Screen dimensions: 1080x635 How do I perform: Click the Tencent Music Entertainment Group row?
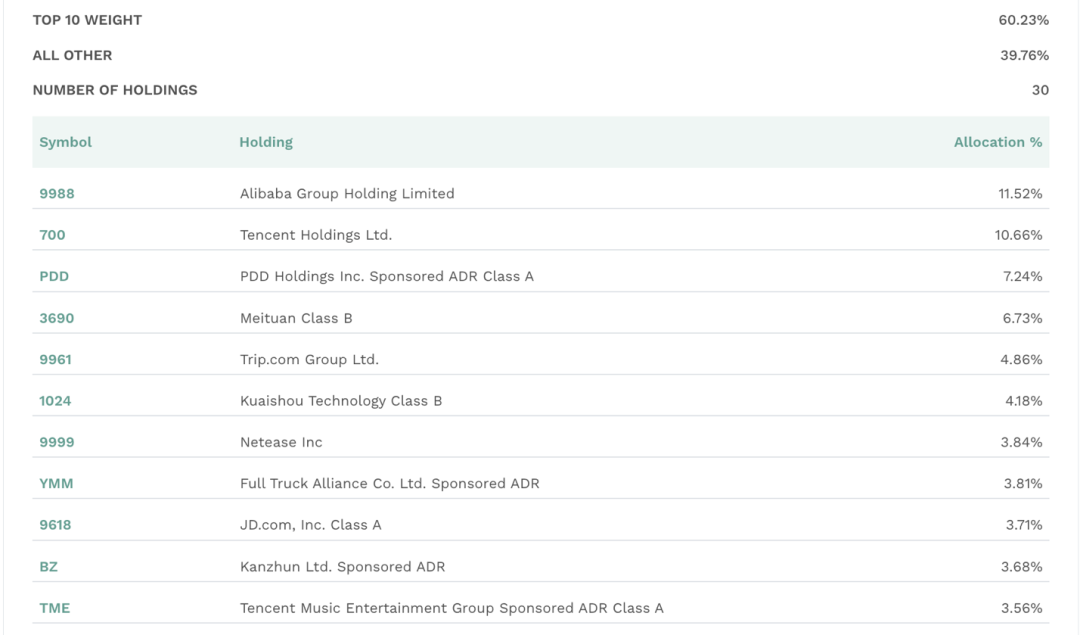click(x=452, y=608)
